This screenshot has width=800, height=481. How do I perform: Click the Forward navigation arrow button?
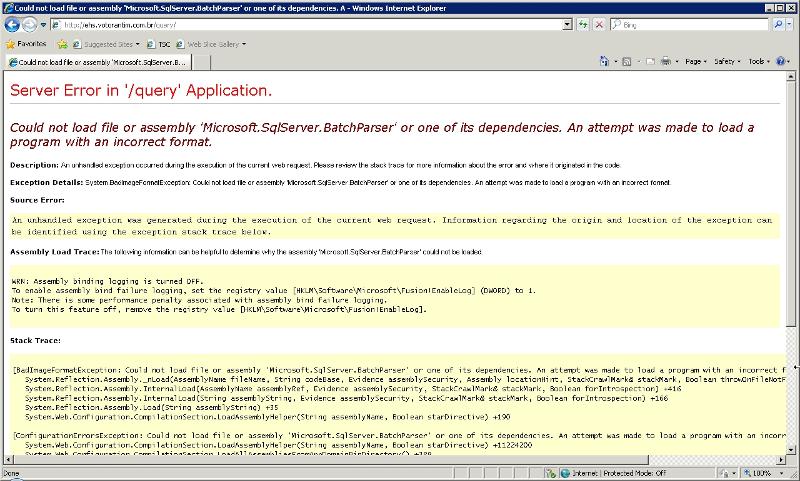pos(30,24)
